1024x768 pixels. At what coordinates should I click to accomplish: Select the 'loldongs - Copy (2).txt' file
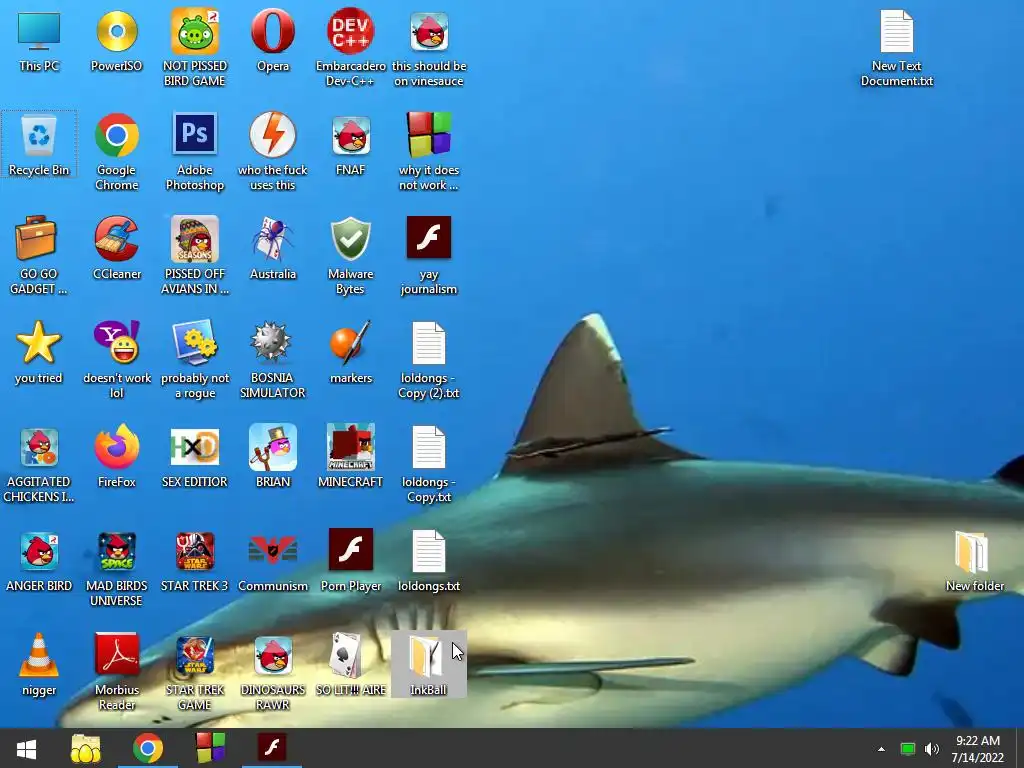(429, 359)
